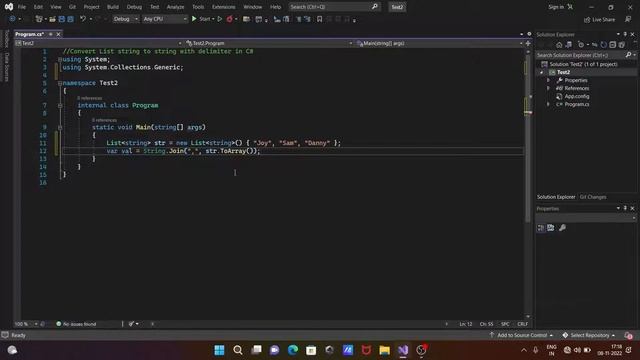The height and width of the screenshot is (360, 640).
Task: Click Collapse All icon in Solution Explorer
Action: pos(613,44)
